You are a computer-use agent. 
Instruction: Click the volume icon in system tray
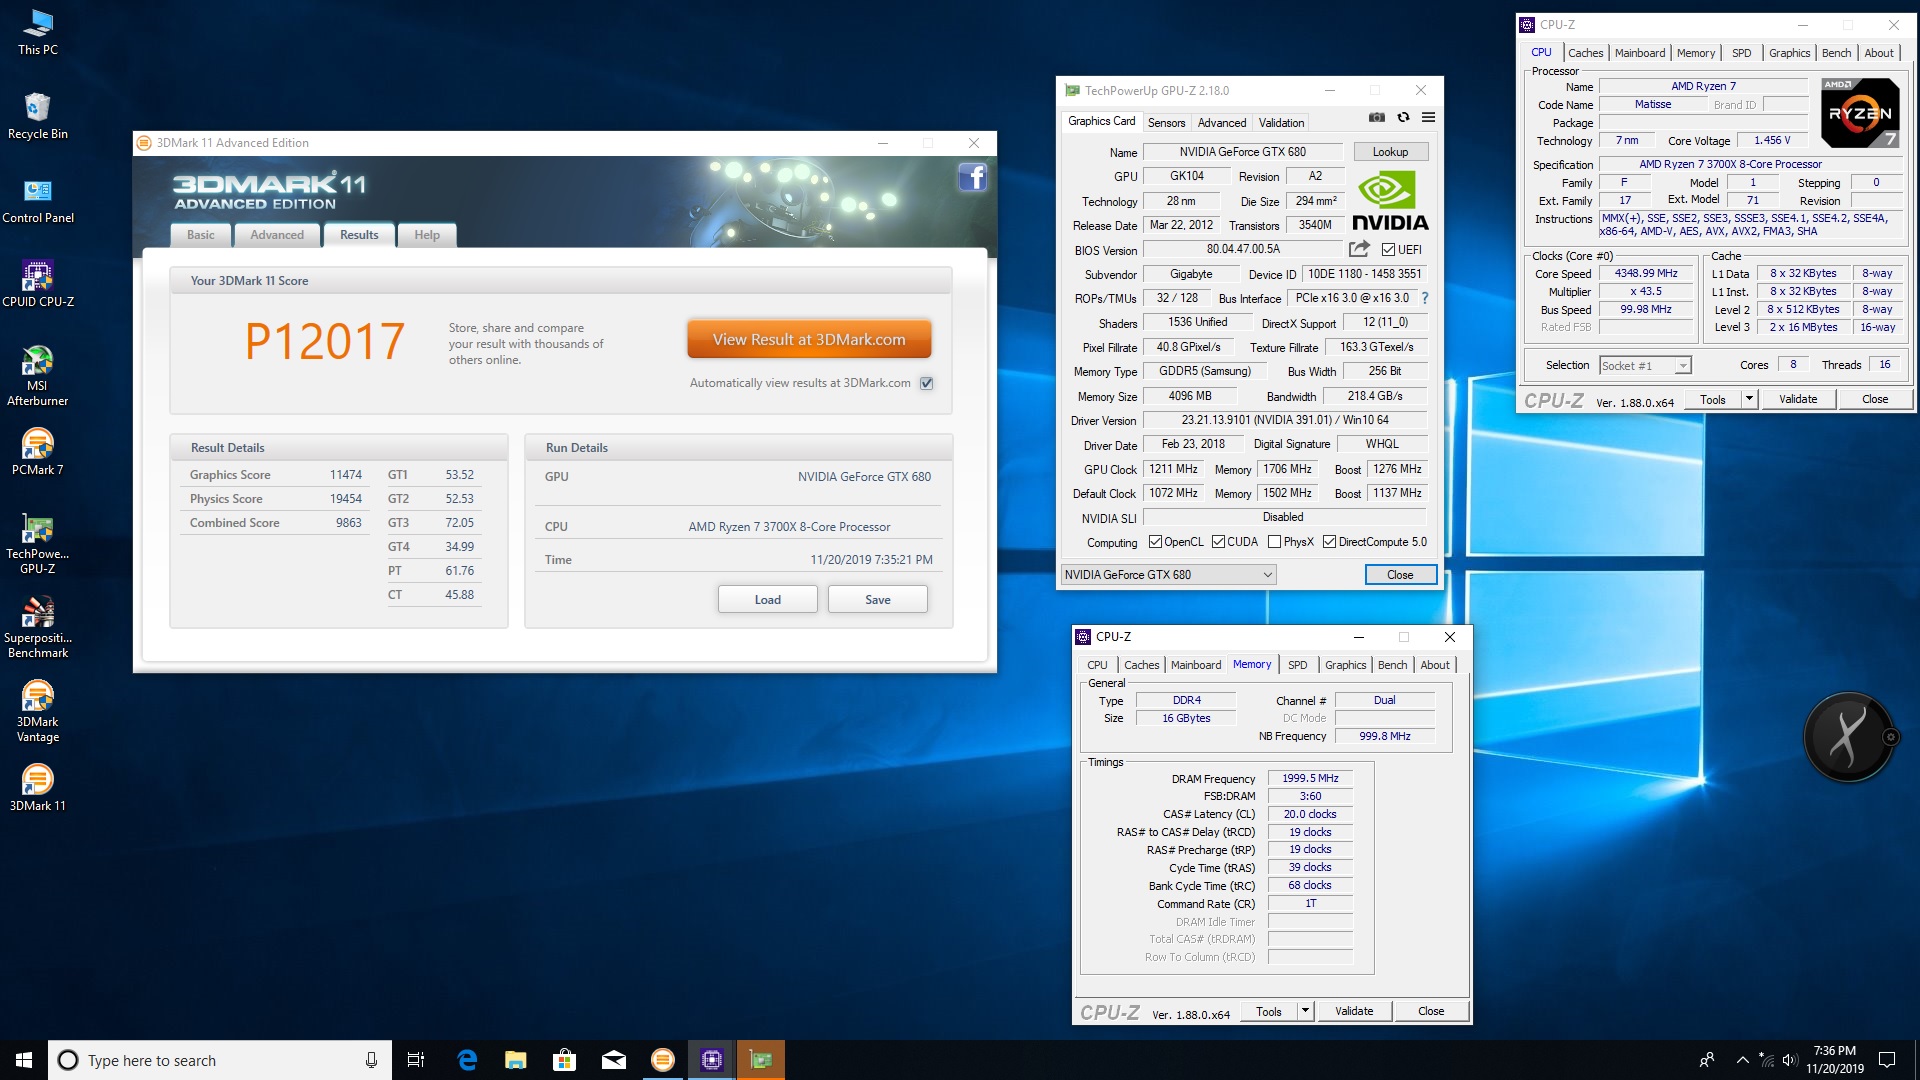1790,1060
